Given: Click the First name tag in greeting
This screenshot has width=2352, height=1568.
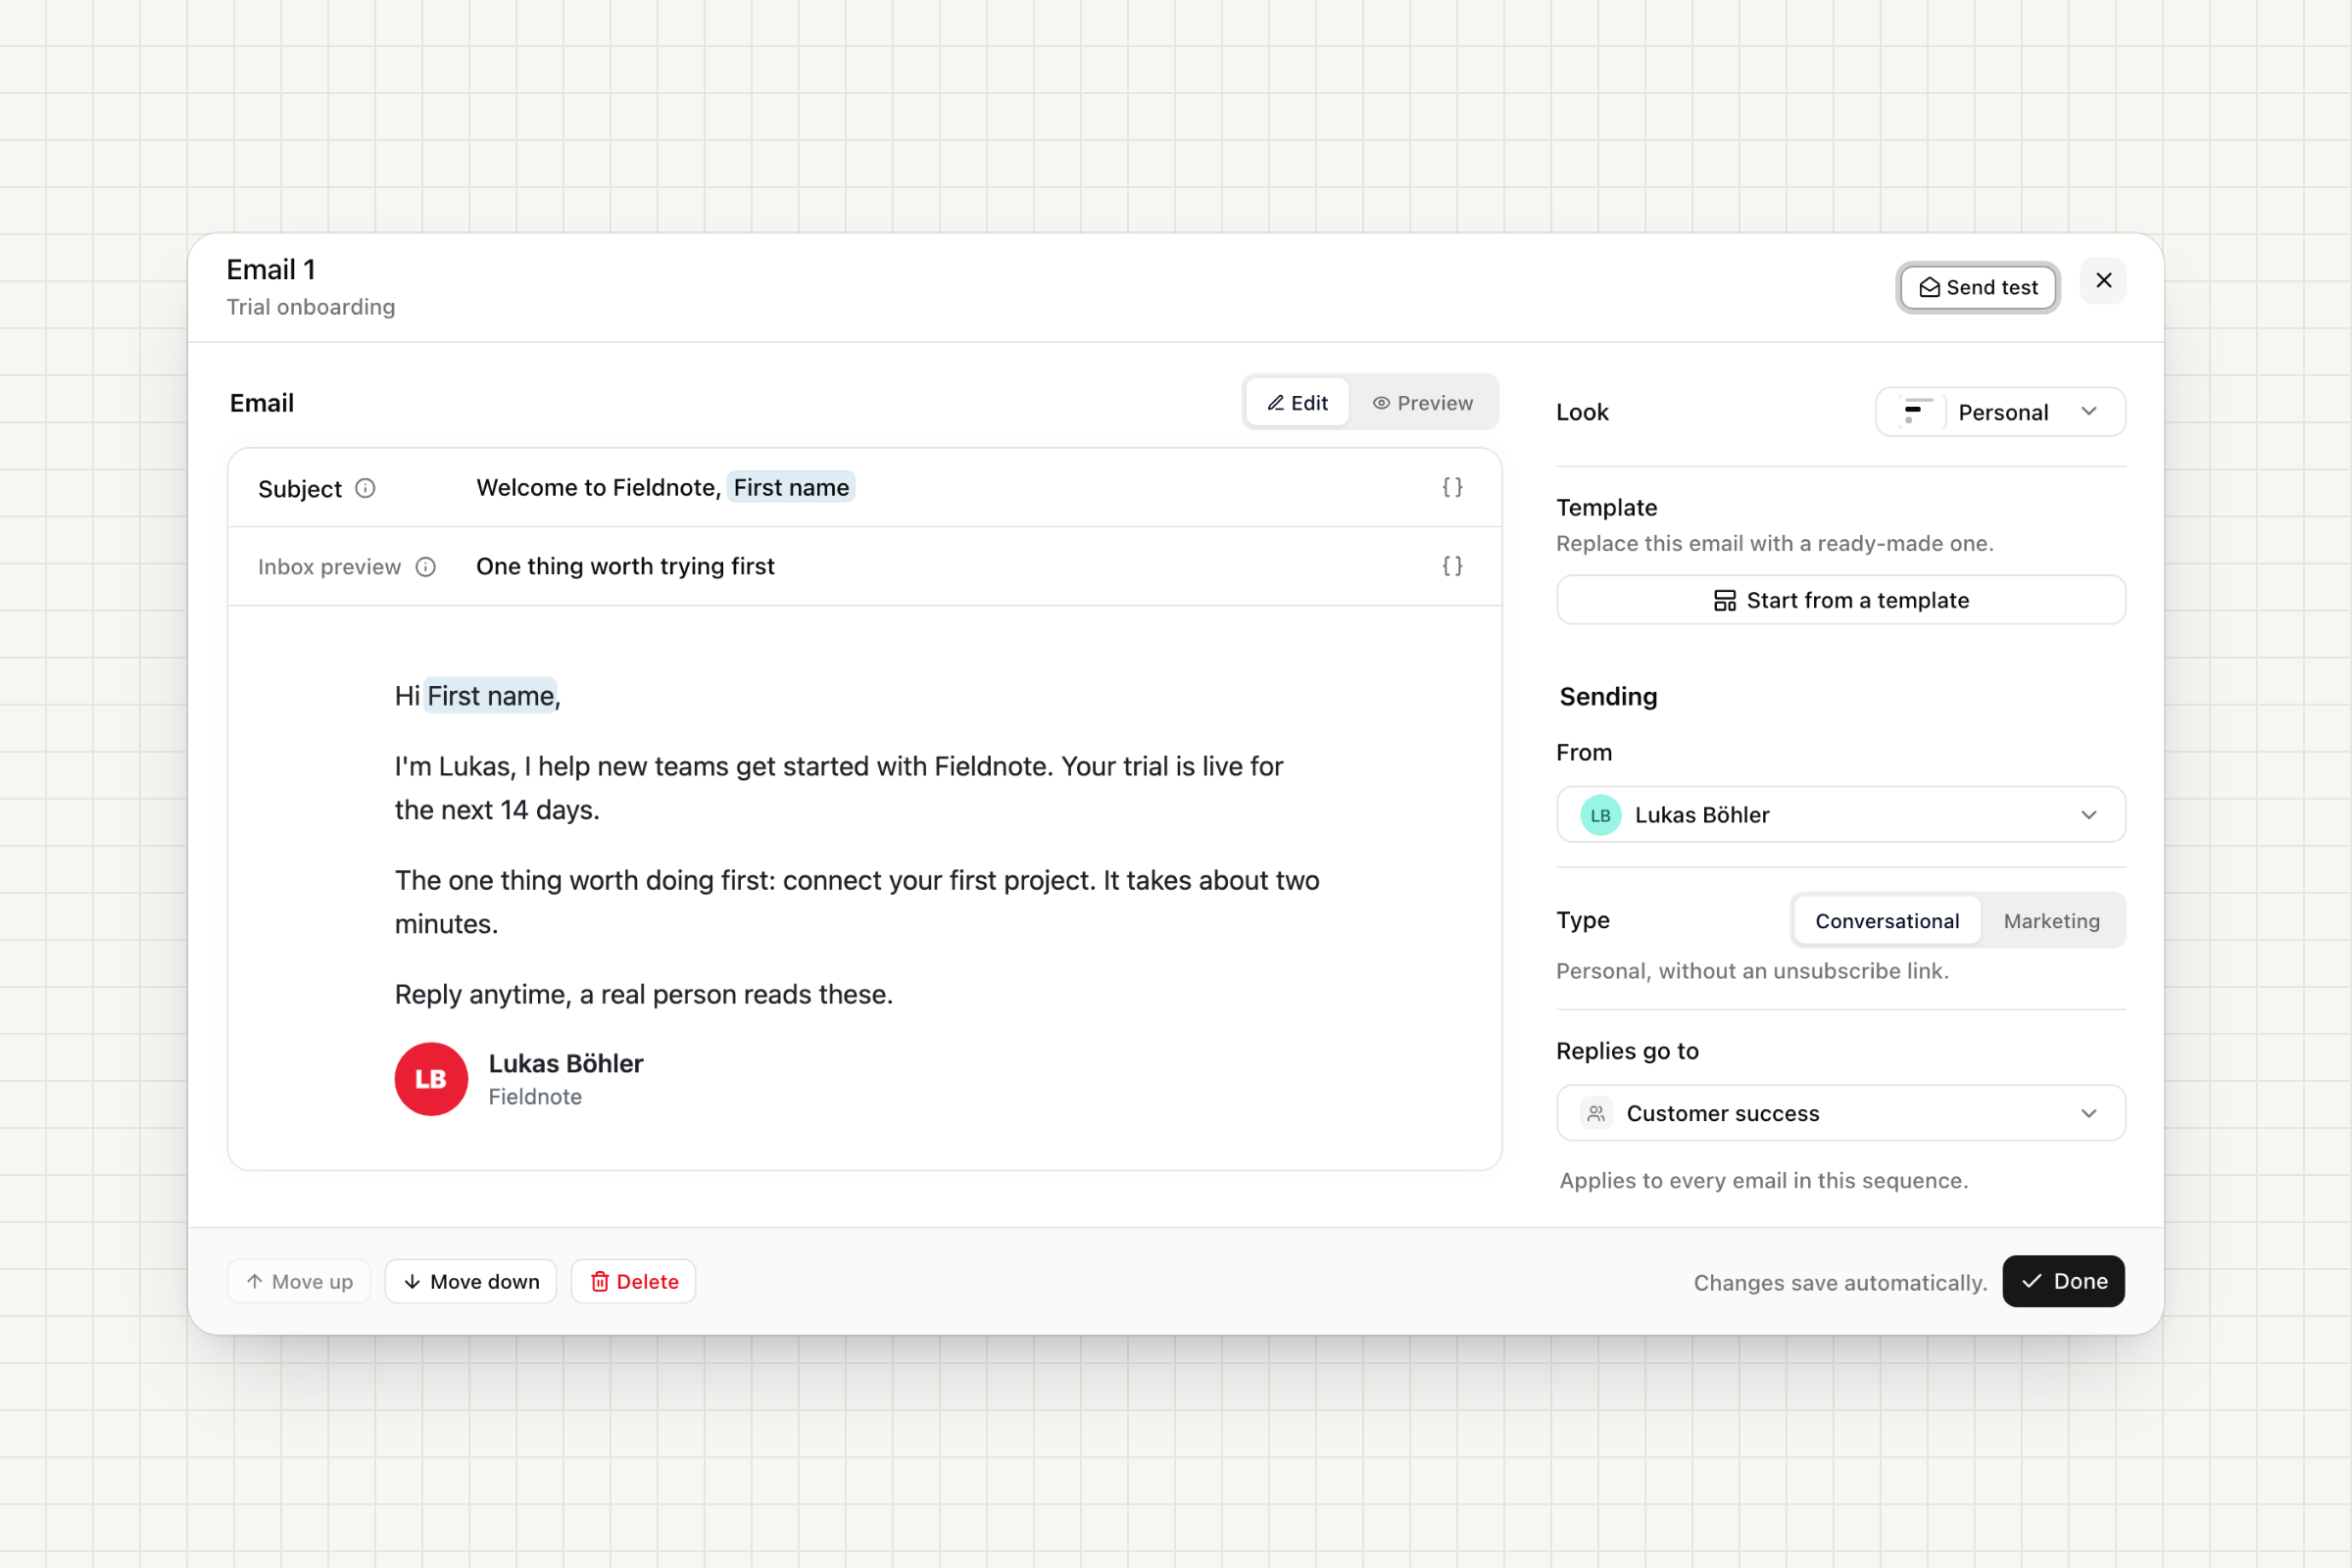Looking at the screenshot, I should point(490,696).
